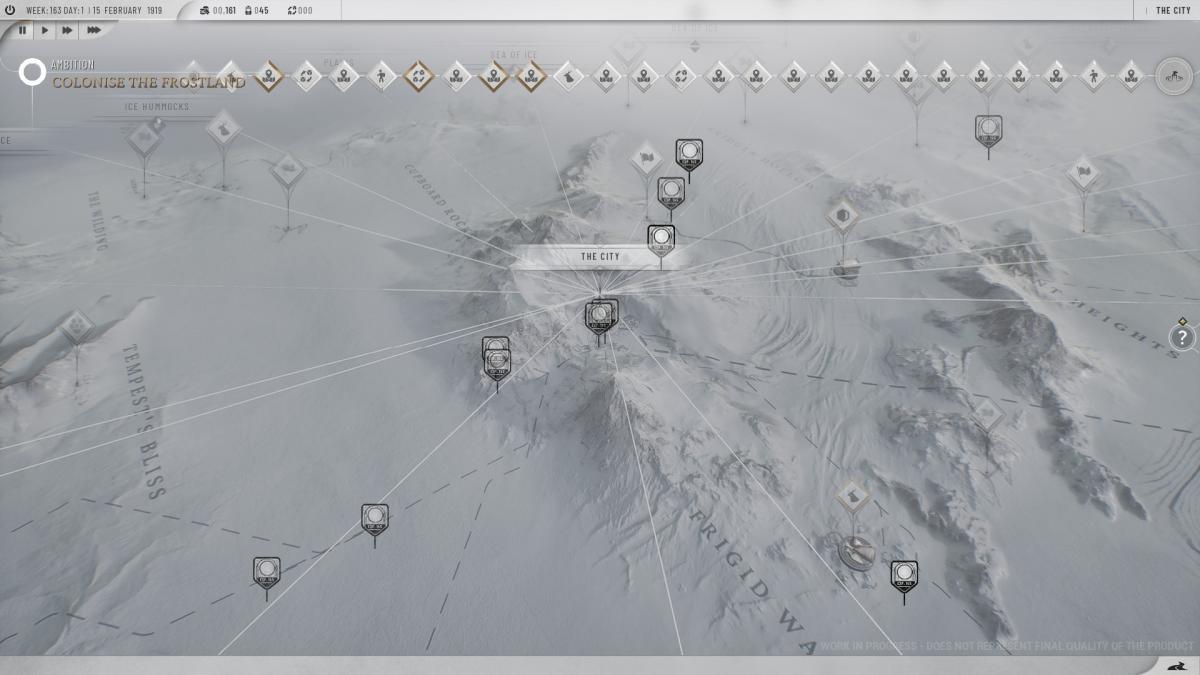1200x675 pixels.
Task: Select the hexagon resource diamond marker east of City
Action: click(843, 215)
